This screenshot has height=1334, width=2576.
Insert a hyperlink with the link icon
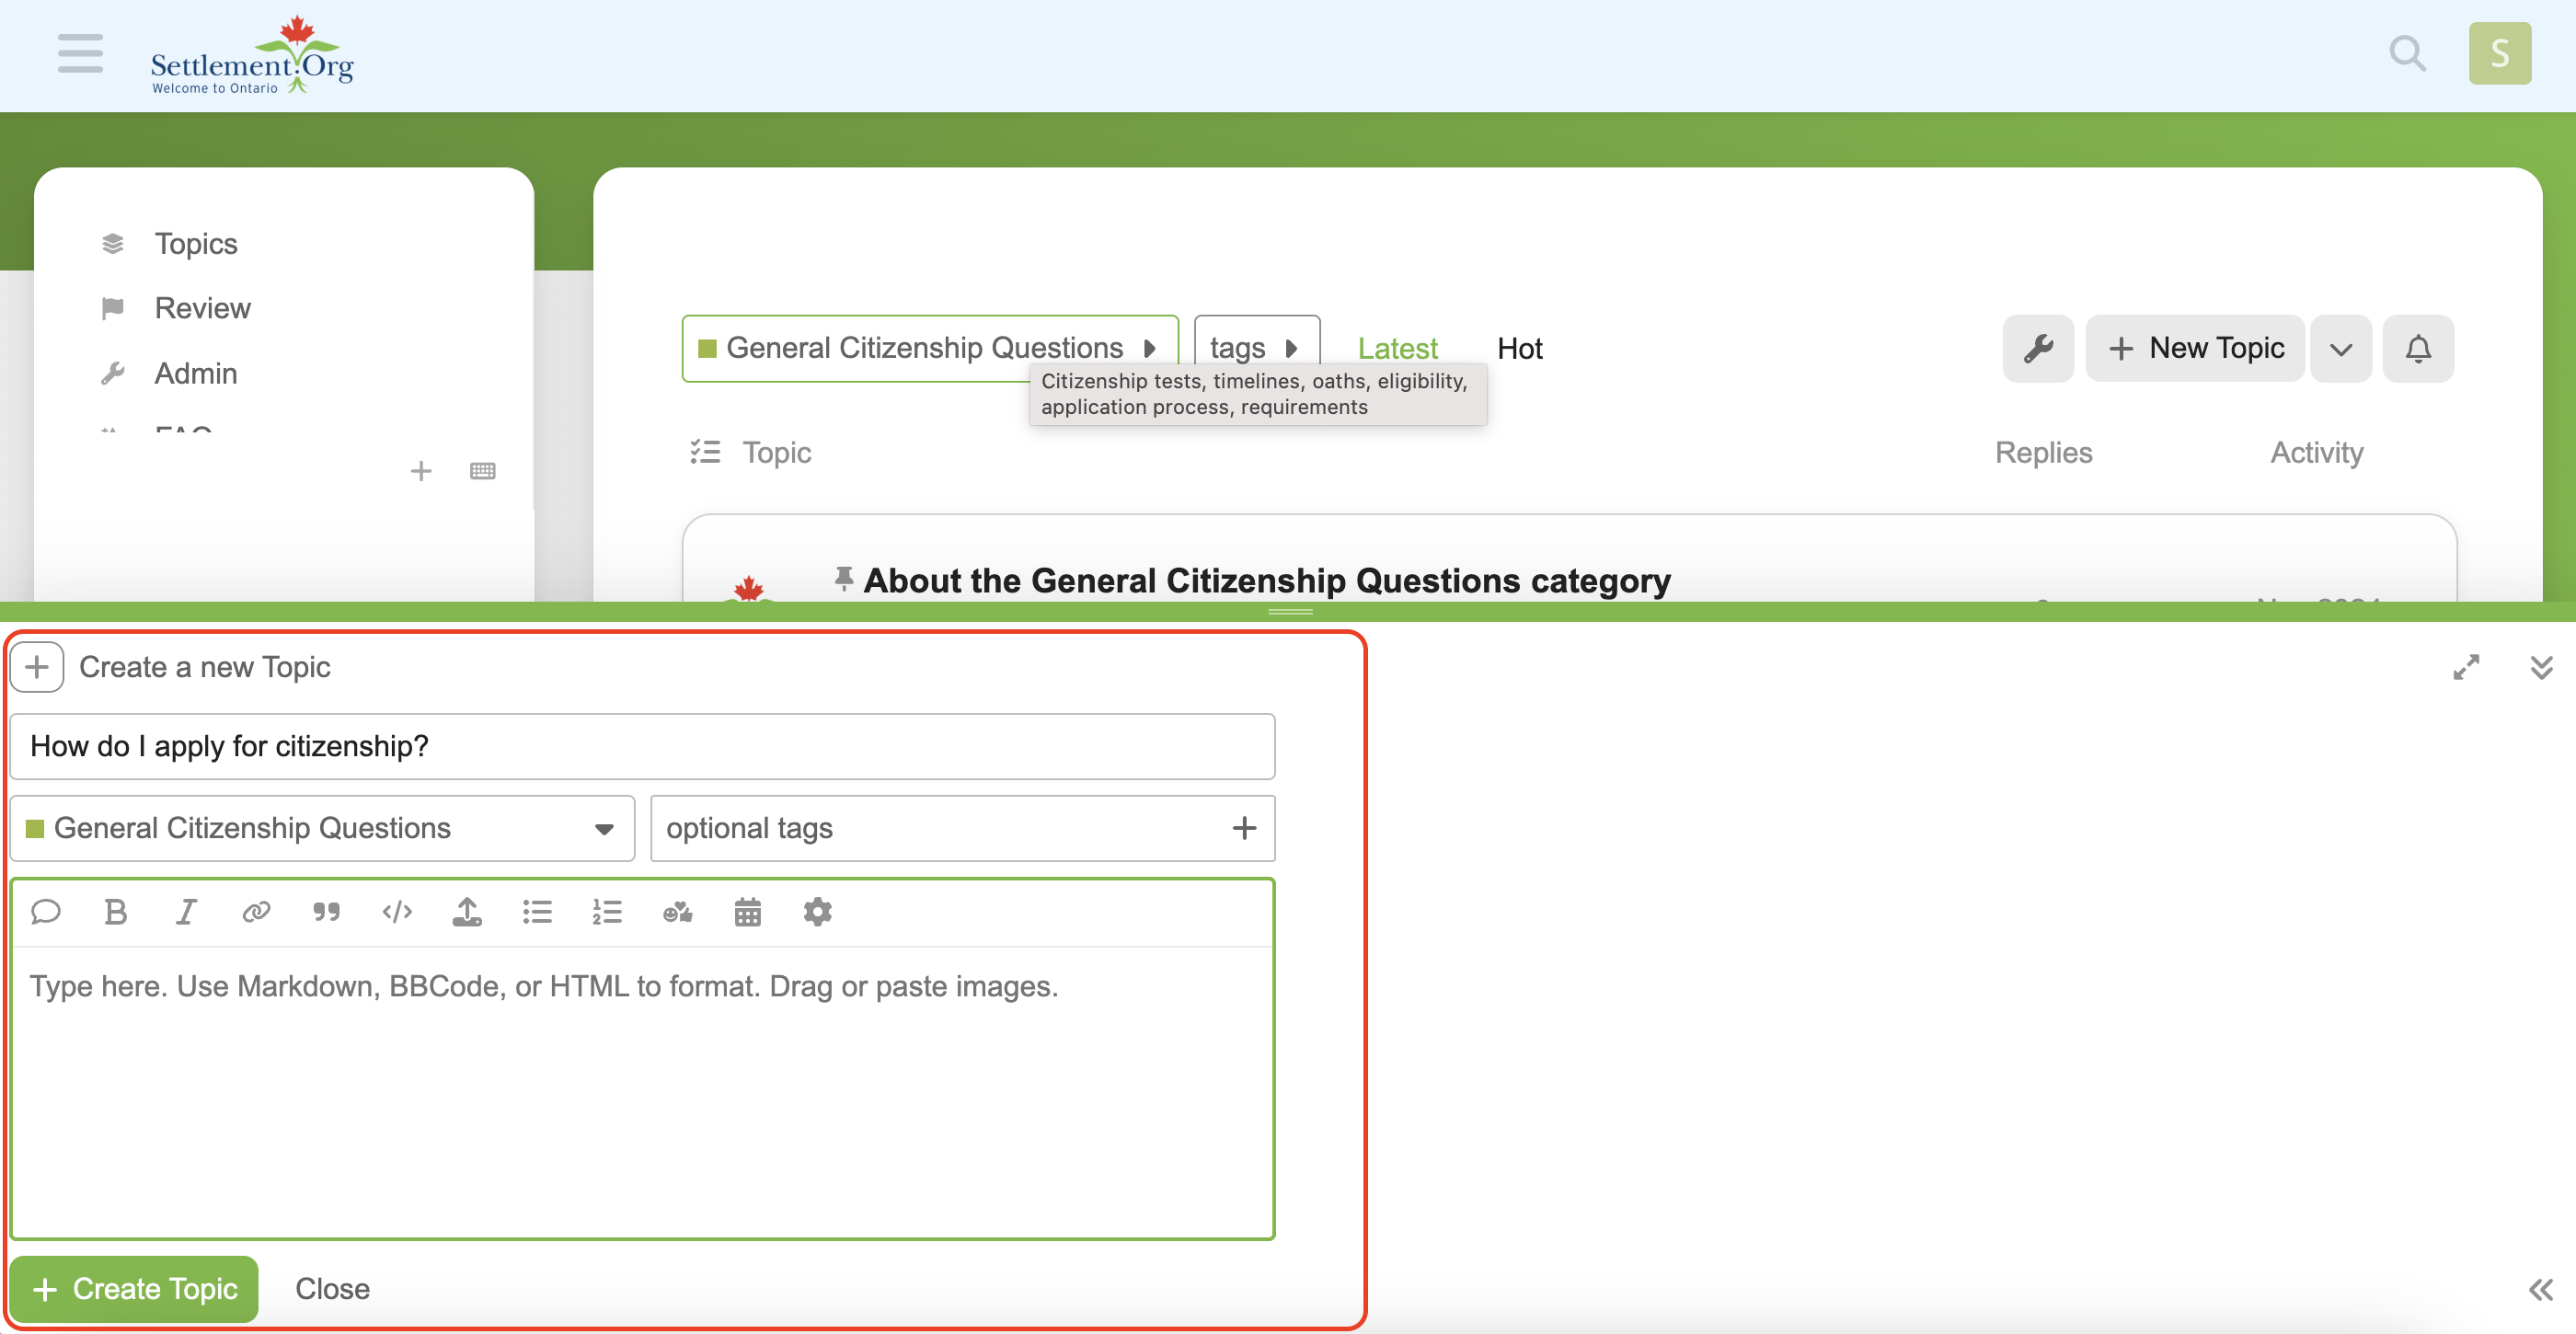(x=256, y=911)
